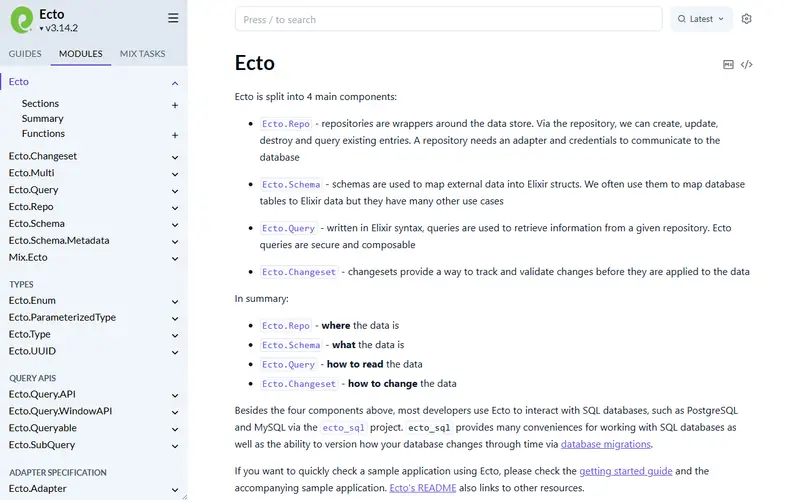Viewport: 800px width, 500px height.
Task: Open Ecto.ParameterizedType in sidebar
Action: pos(62,317)
